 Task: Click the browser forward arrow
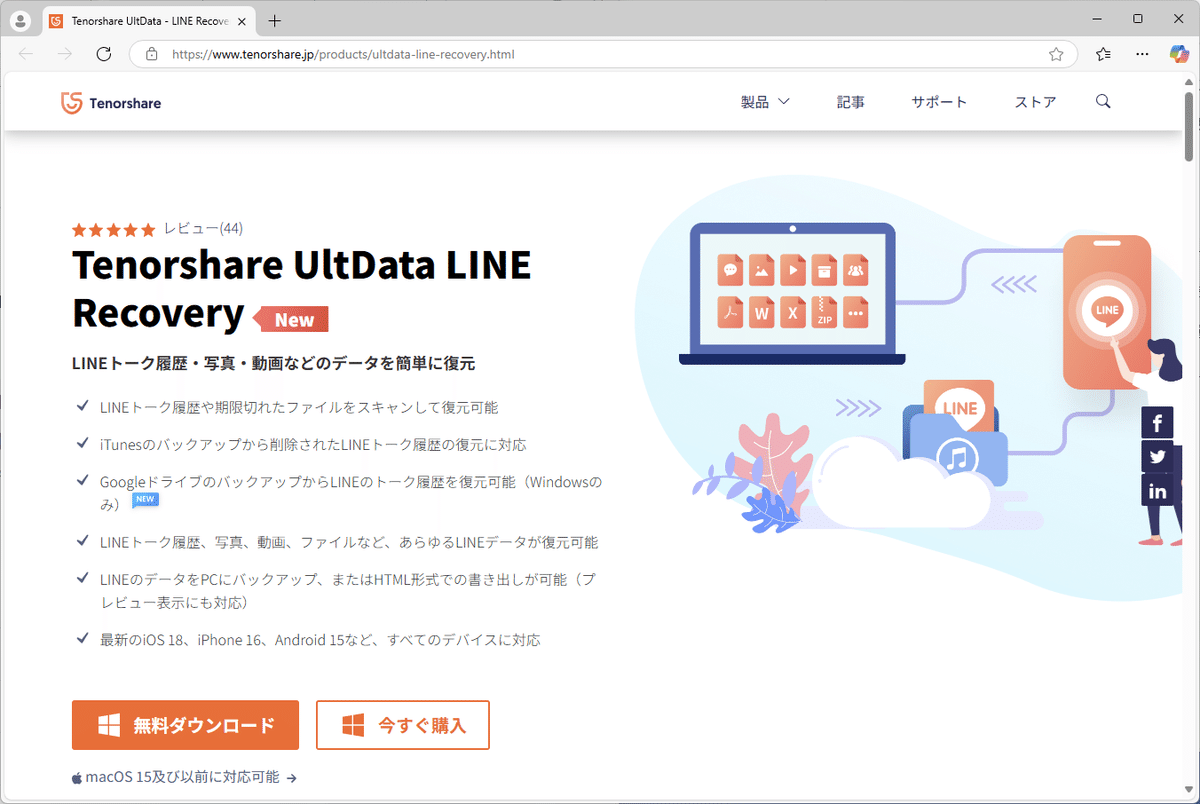pyautogui.click(x=65, y=54)
